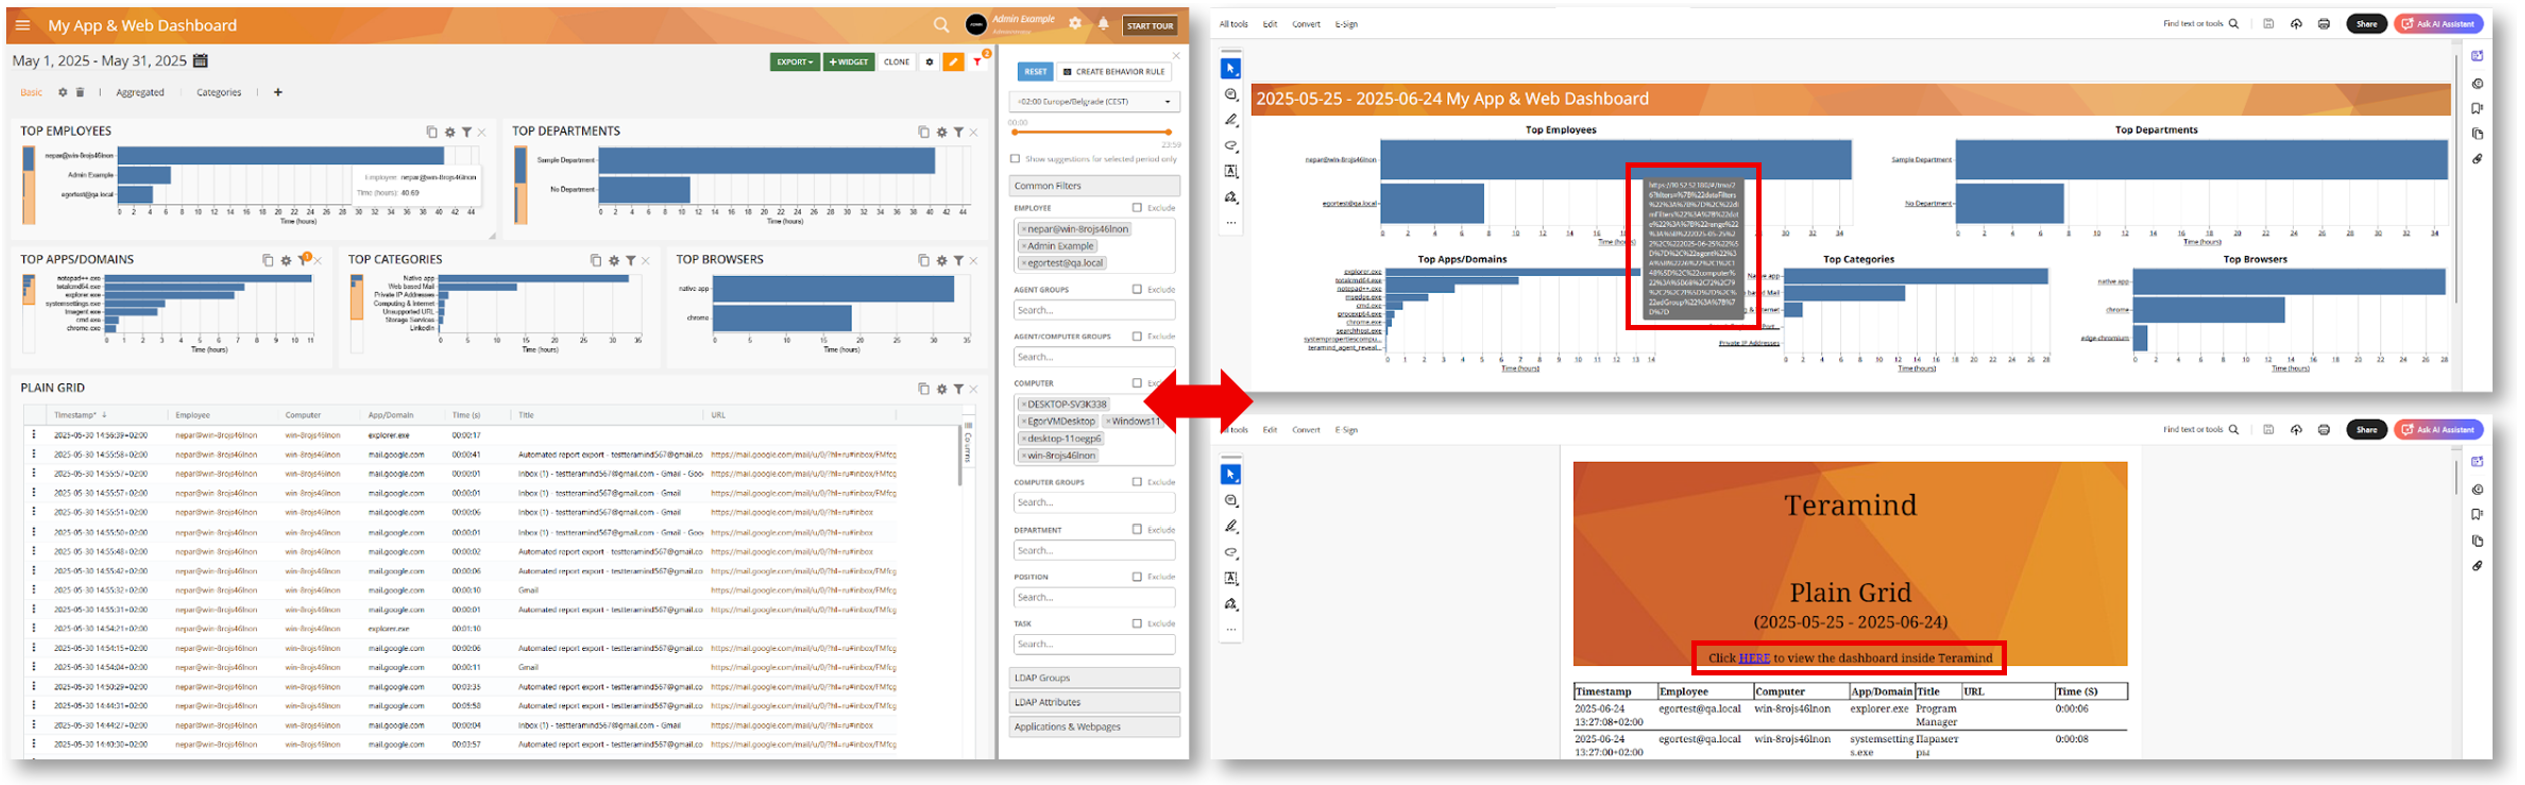Open the Top Departments widget filter
The height and width of the screenshot is (785, 2525).
coord(958,131)
